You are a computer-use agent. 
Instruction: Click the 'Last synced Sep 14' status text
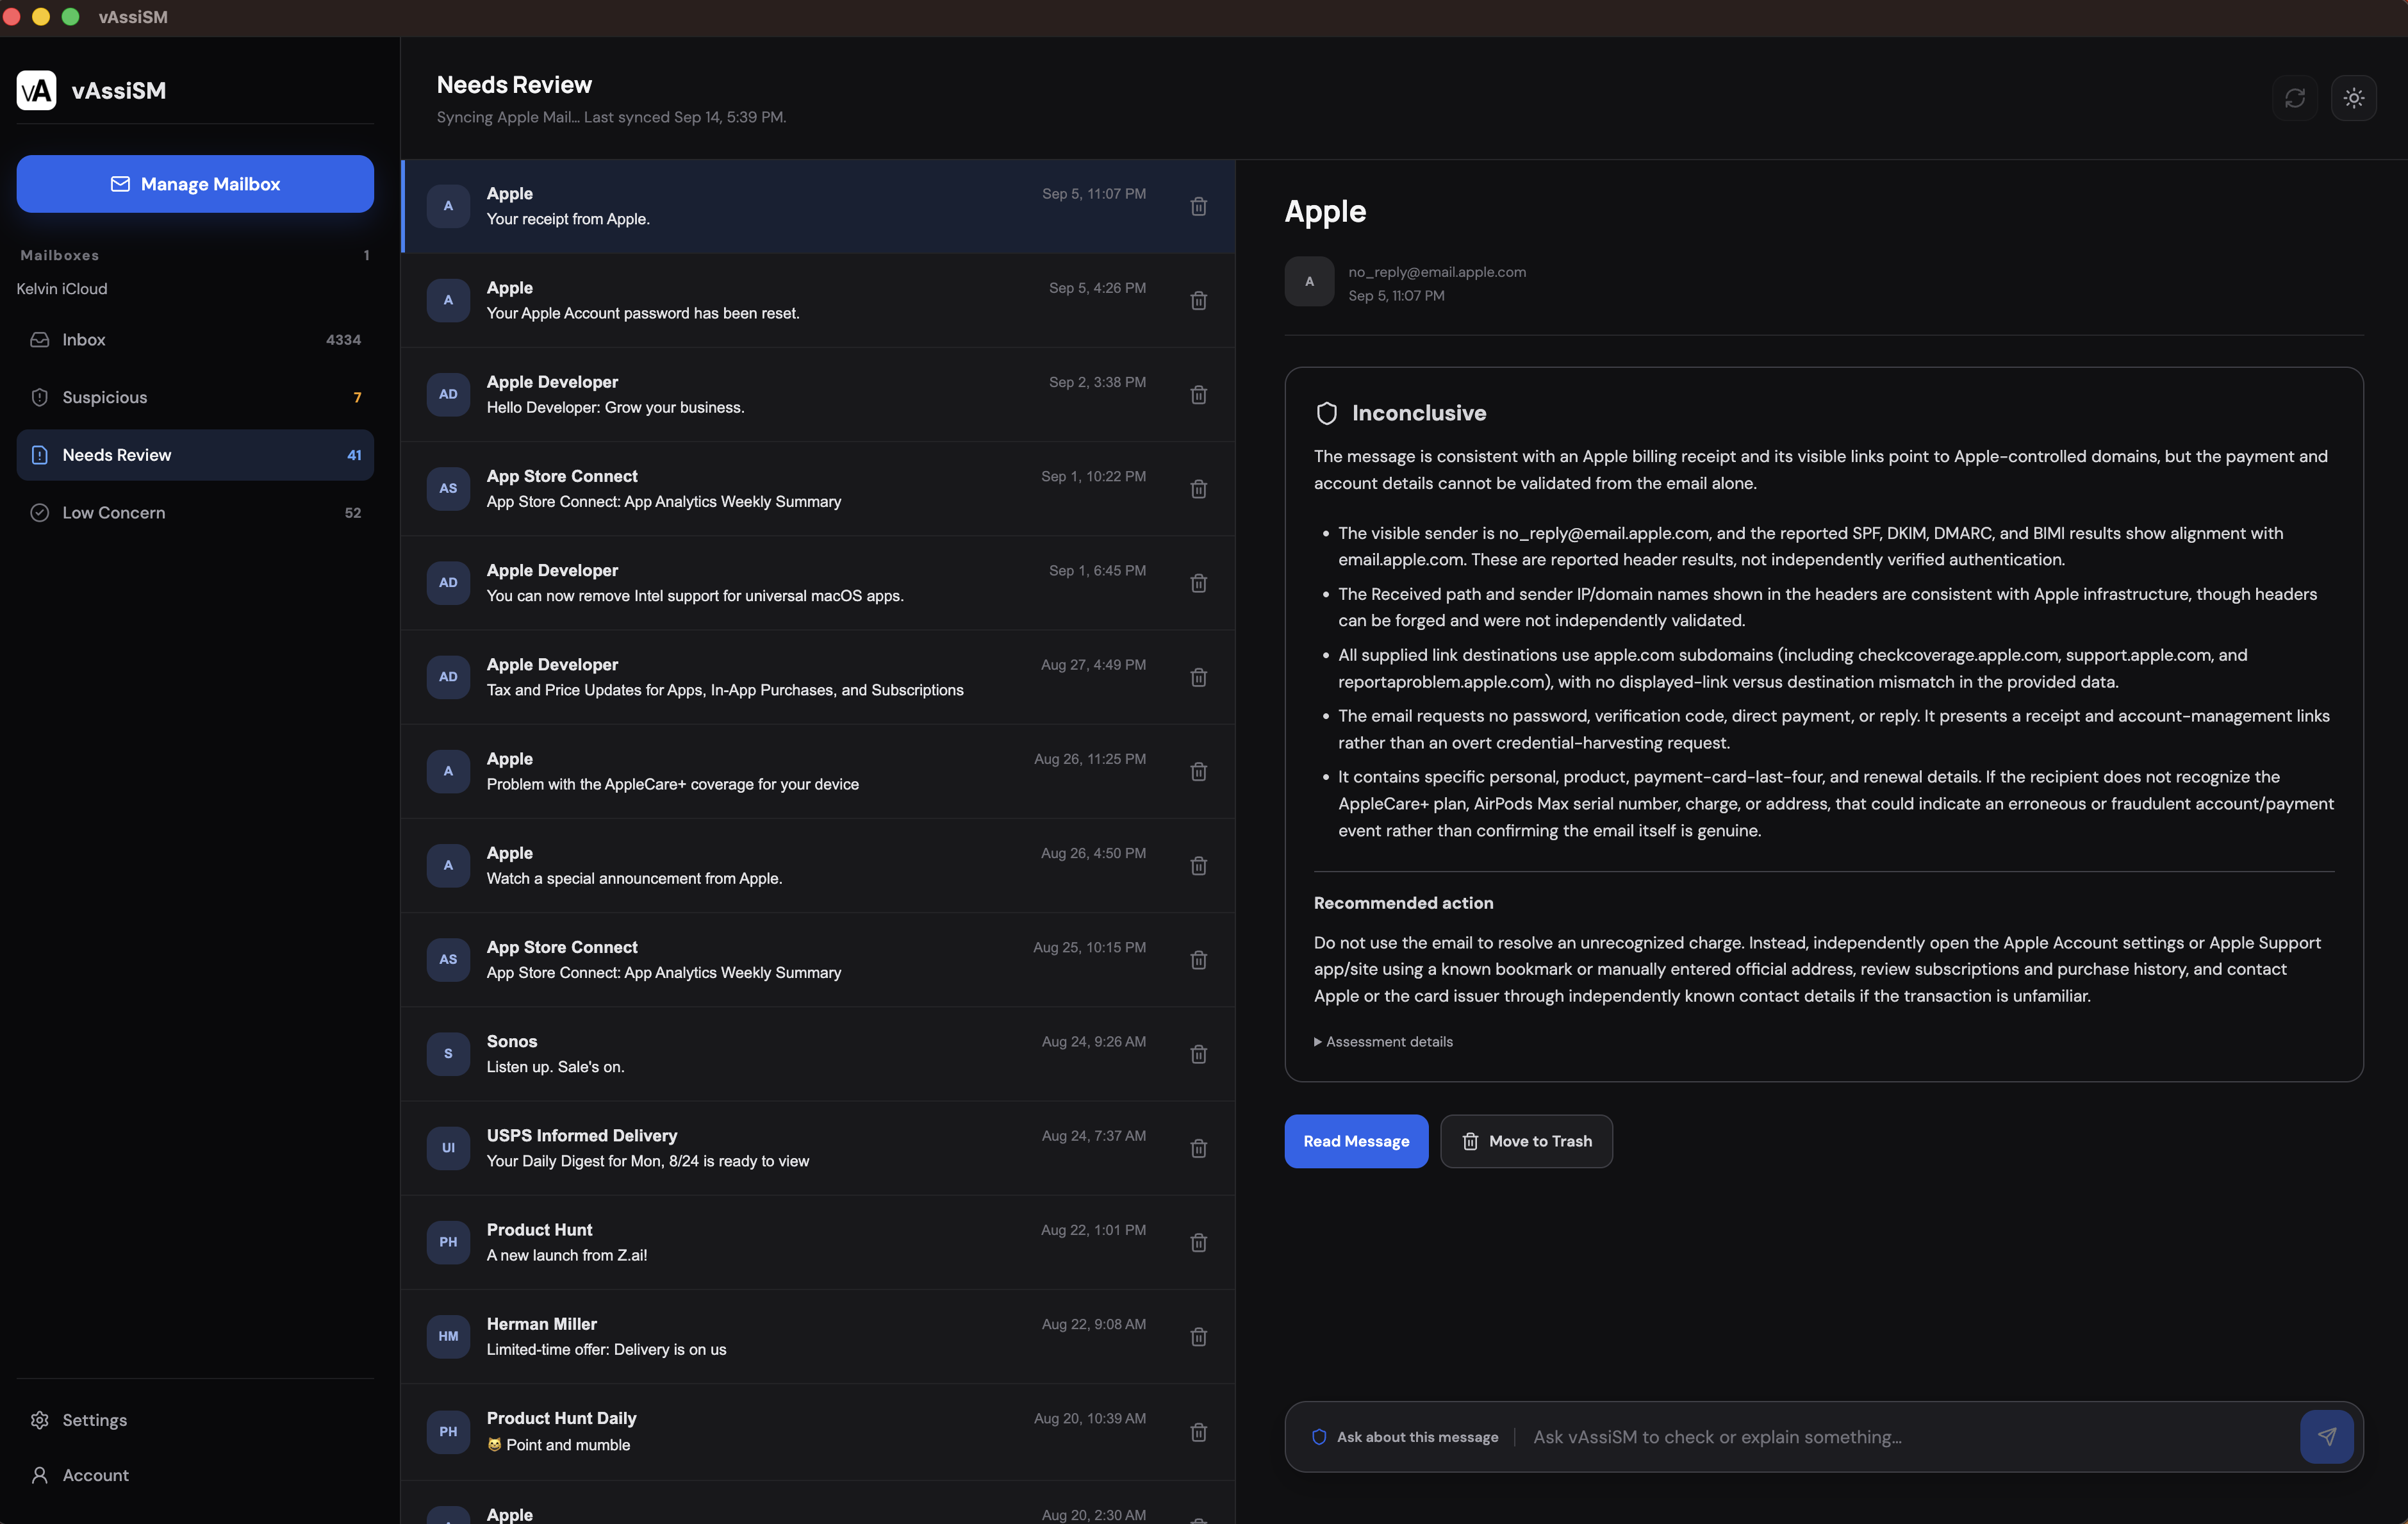(685, 117)
